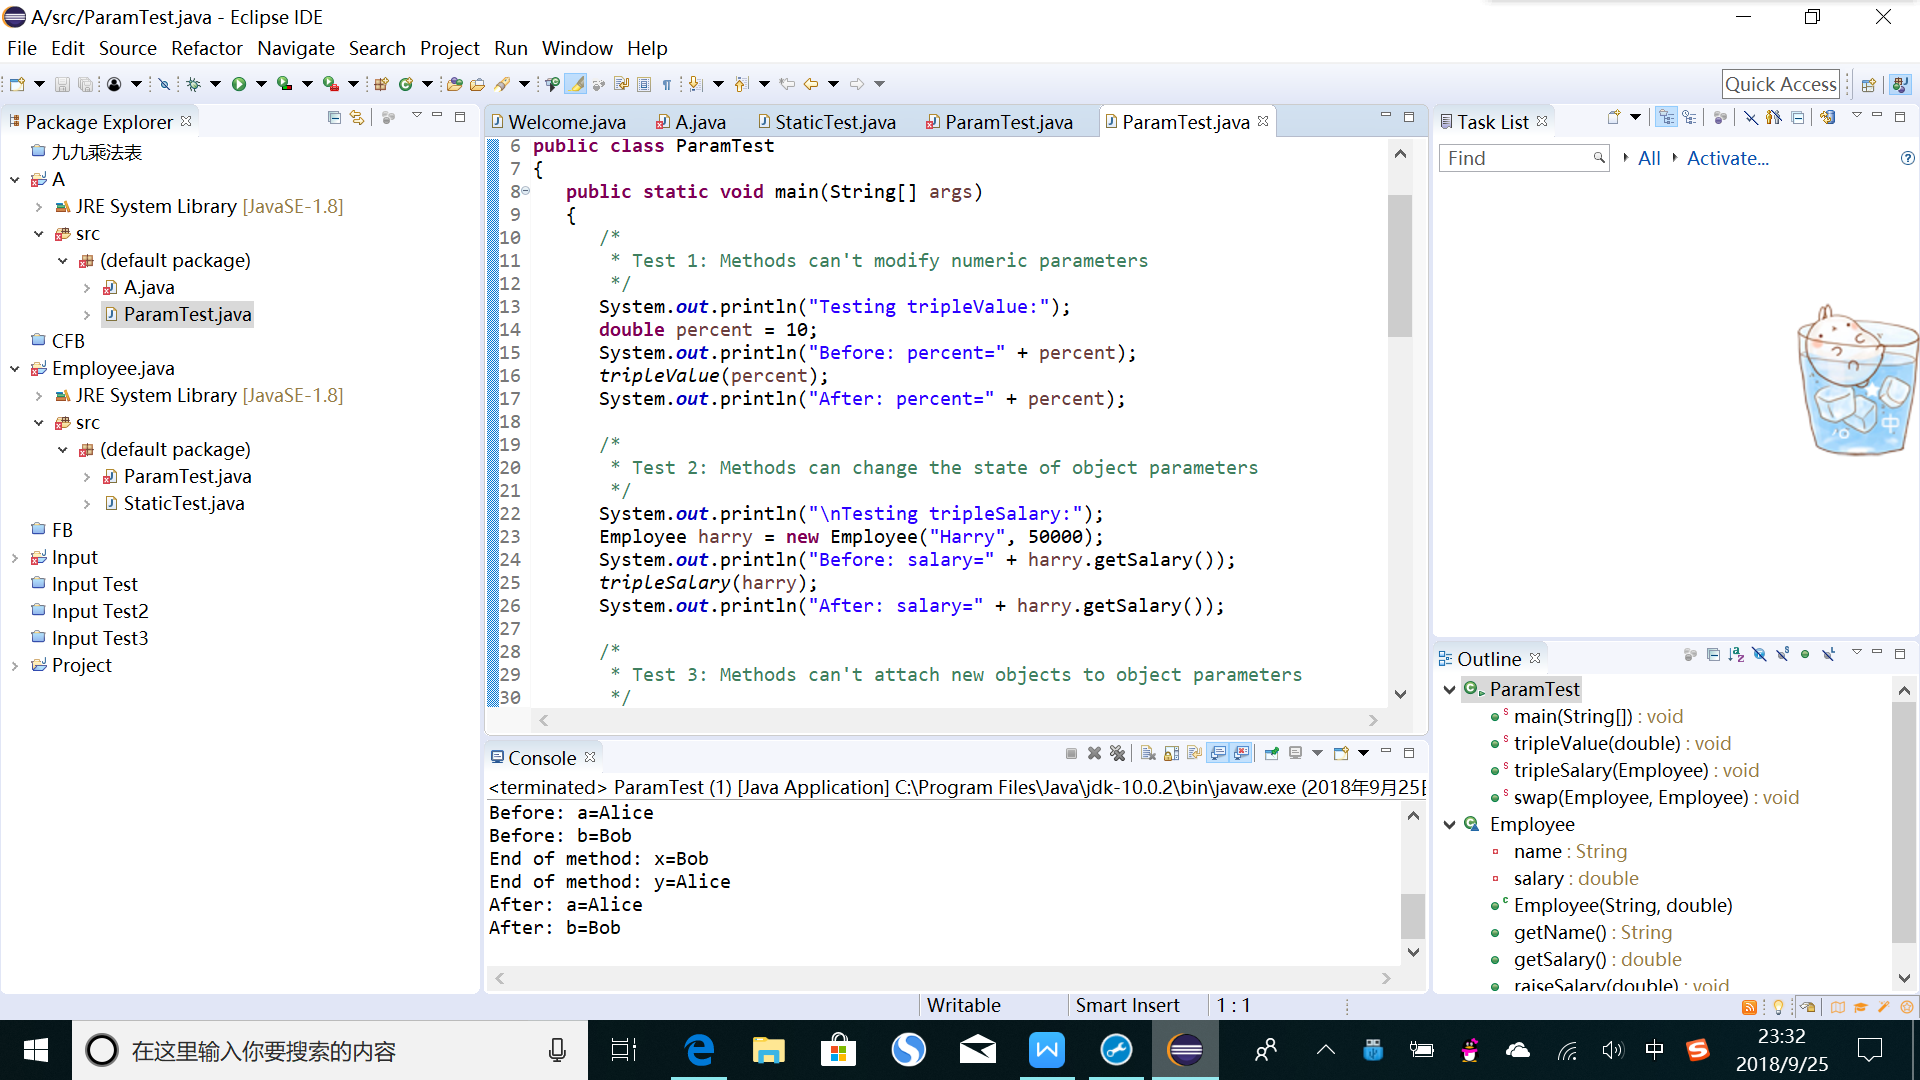The width and height of the screenshot is (1920, 1080).
Task: Open Microsoft Edge from taskbar
Action: point(699,1050)
